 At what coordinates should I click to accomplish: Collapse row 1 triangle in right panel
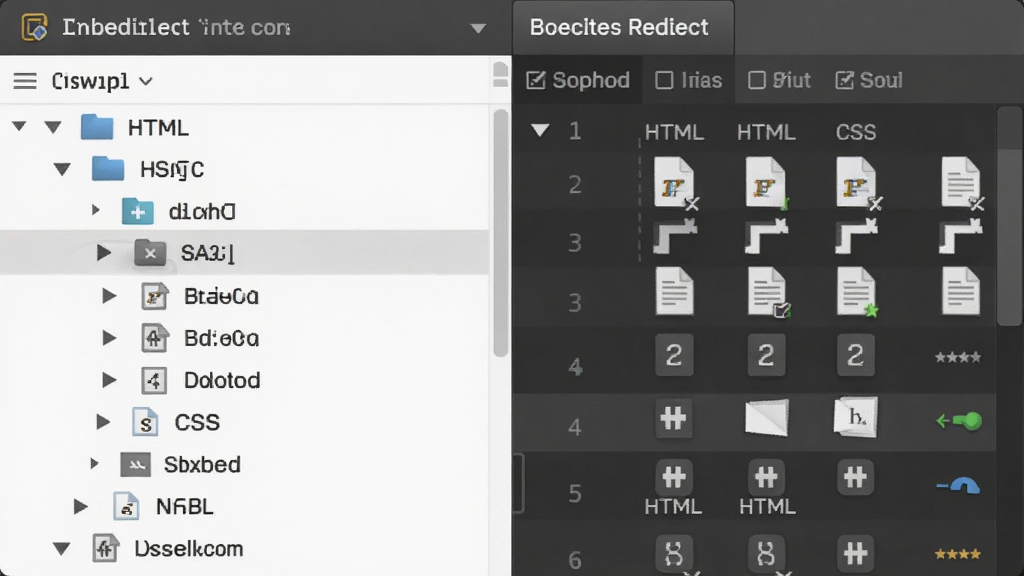pyautogui.click(x=540, y=130)
